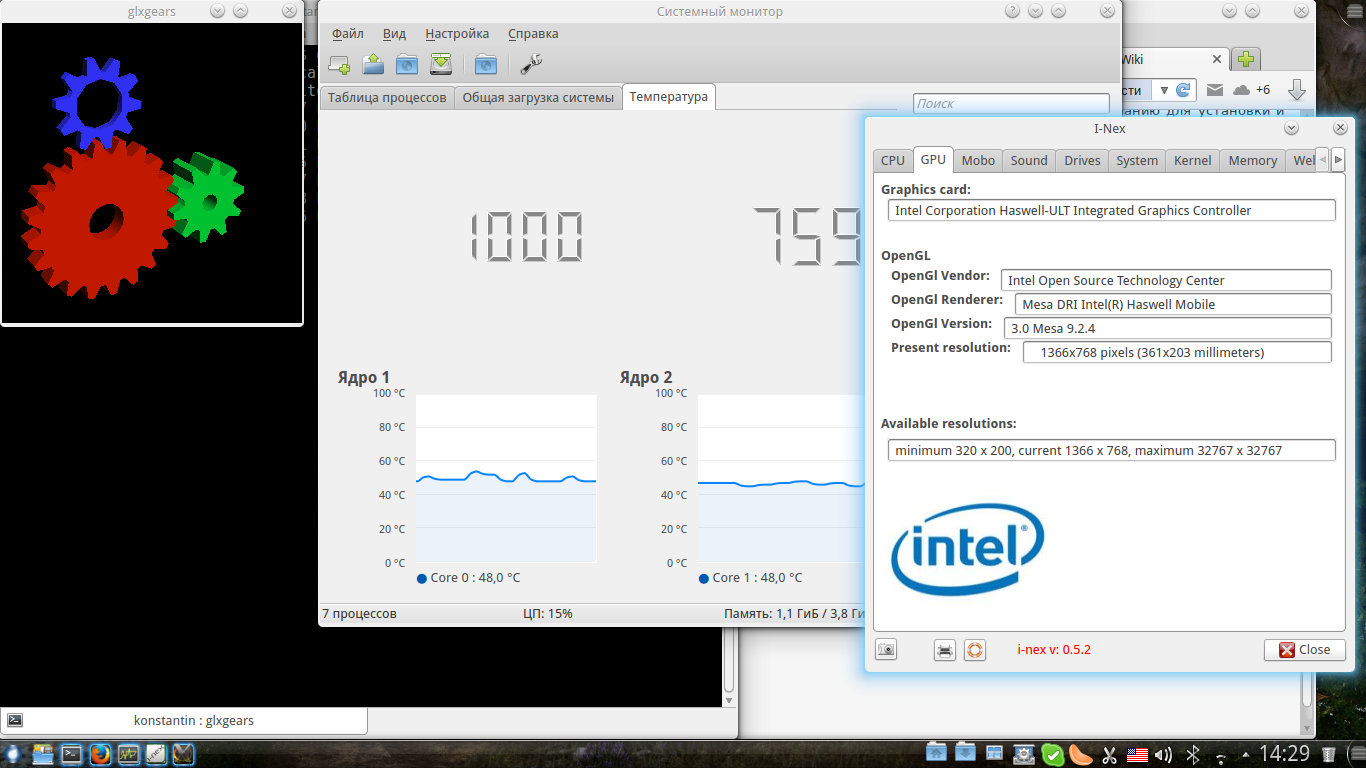Switch to System Monitor task in the panel
Screen dimensions: 1366x768
[128, 754]
